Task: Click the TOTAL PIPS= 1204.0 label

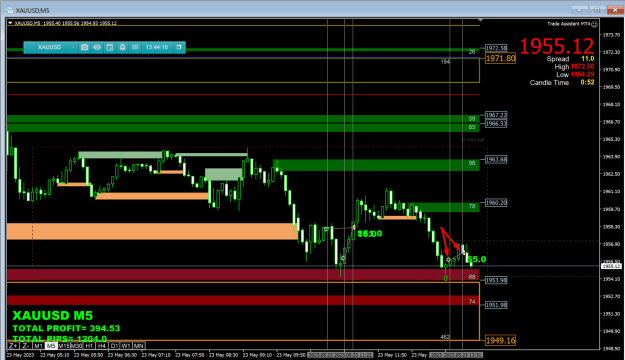Action: (59, 338)
